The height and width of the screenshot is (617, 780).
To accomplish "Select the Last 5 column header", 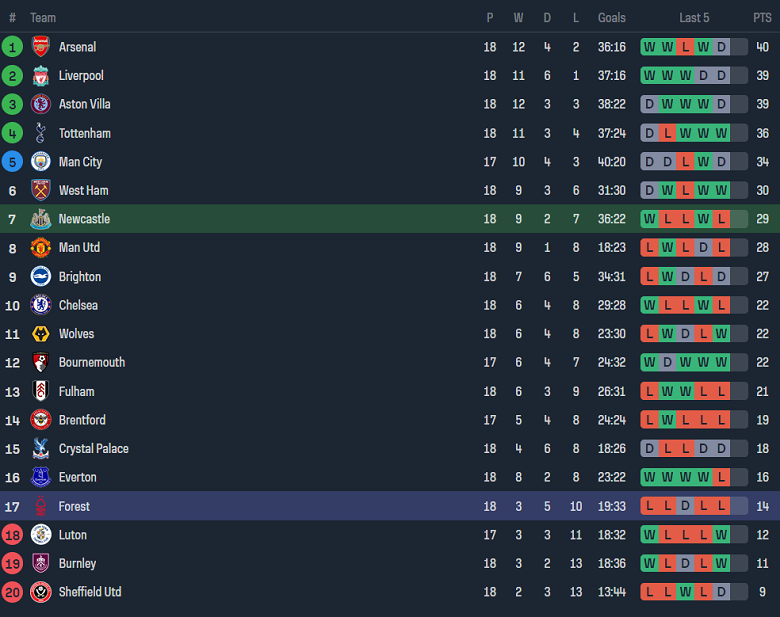I will (694, 18).
